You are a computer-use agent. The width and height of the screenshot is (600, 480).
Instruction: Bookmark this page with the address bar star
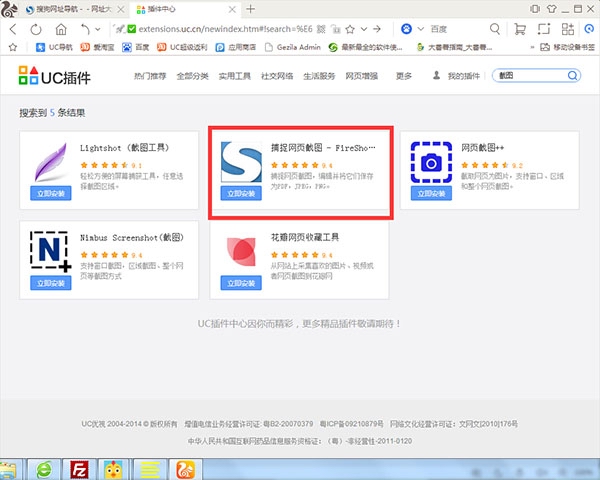[x=350, y=29]
